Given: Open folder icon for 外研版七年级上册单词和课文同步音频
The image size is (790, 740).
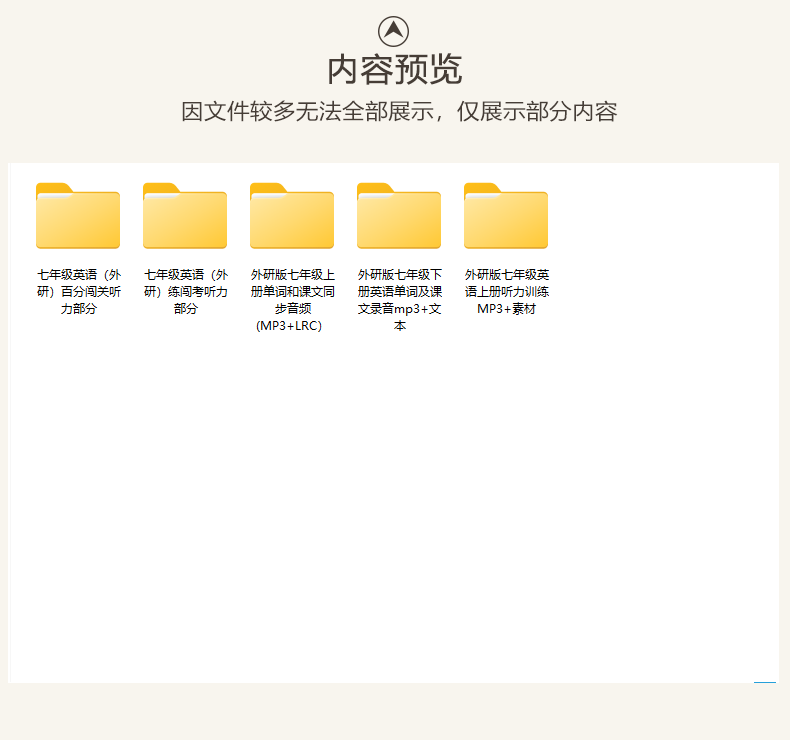Looking at the screenshot, I should click(292, 216).
